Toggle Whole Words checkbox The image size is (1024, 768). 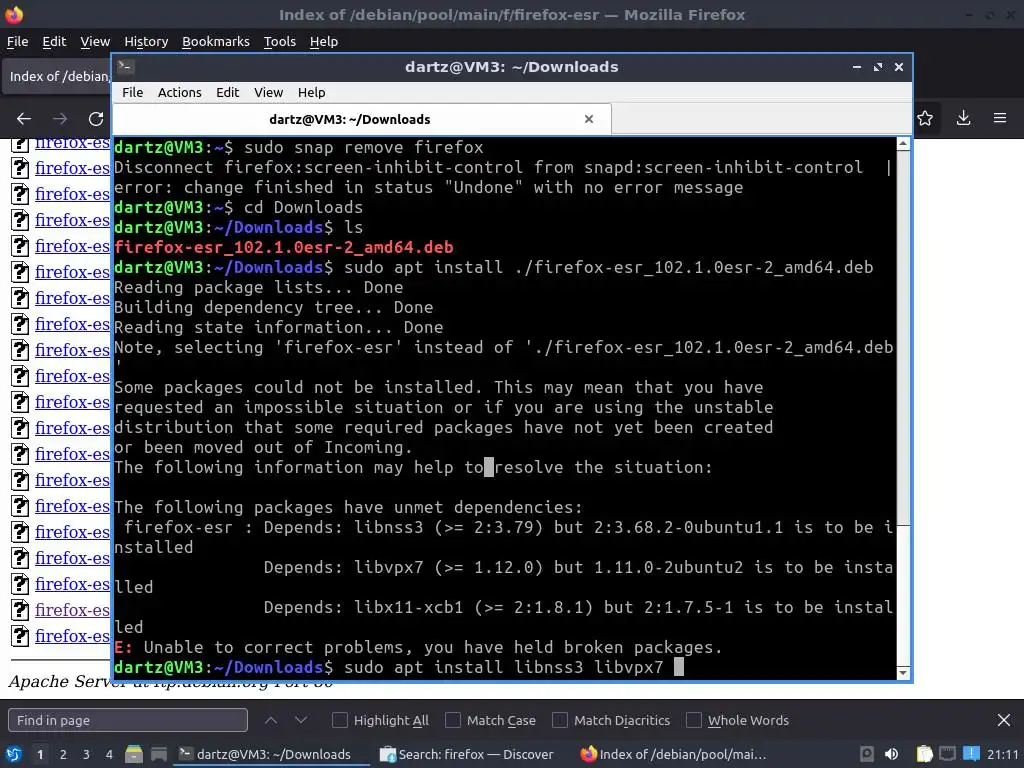pyautogui.click(x=694, y=720)
